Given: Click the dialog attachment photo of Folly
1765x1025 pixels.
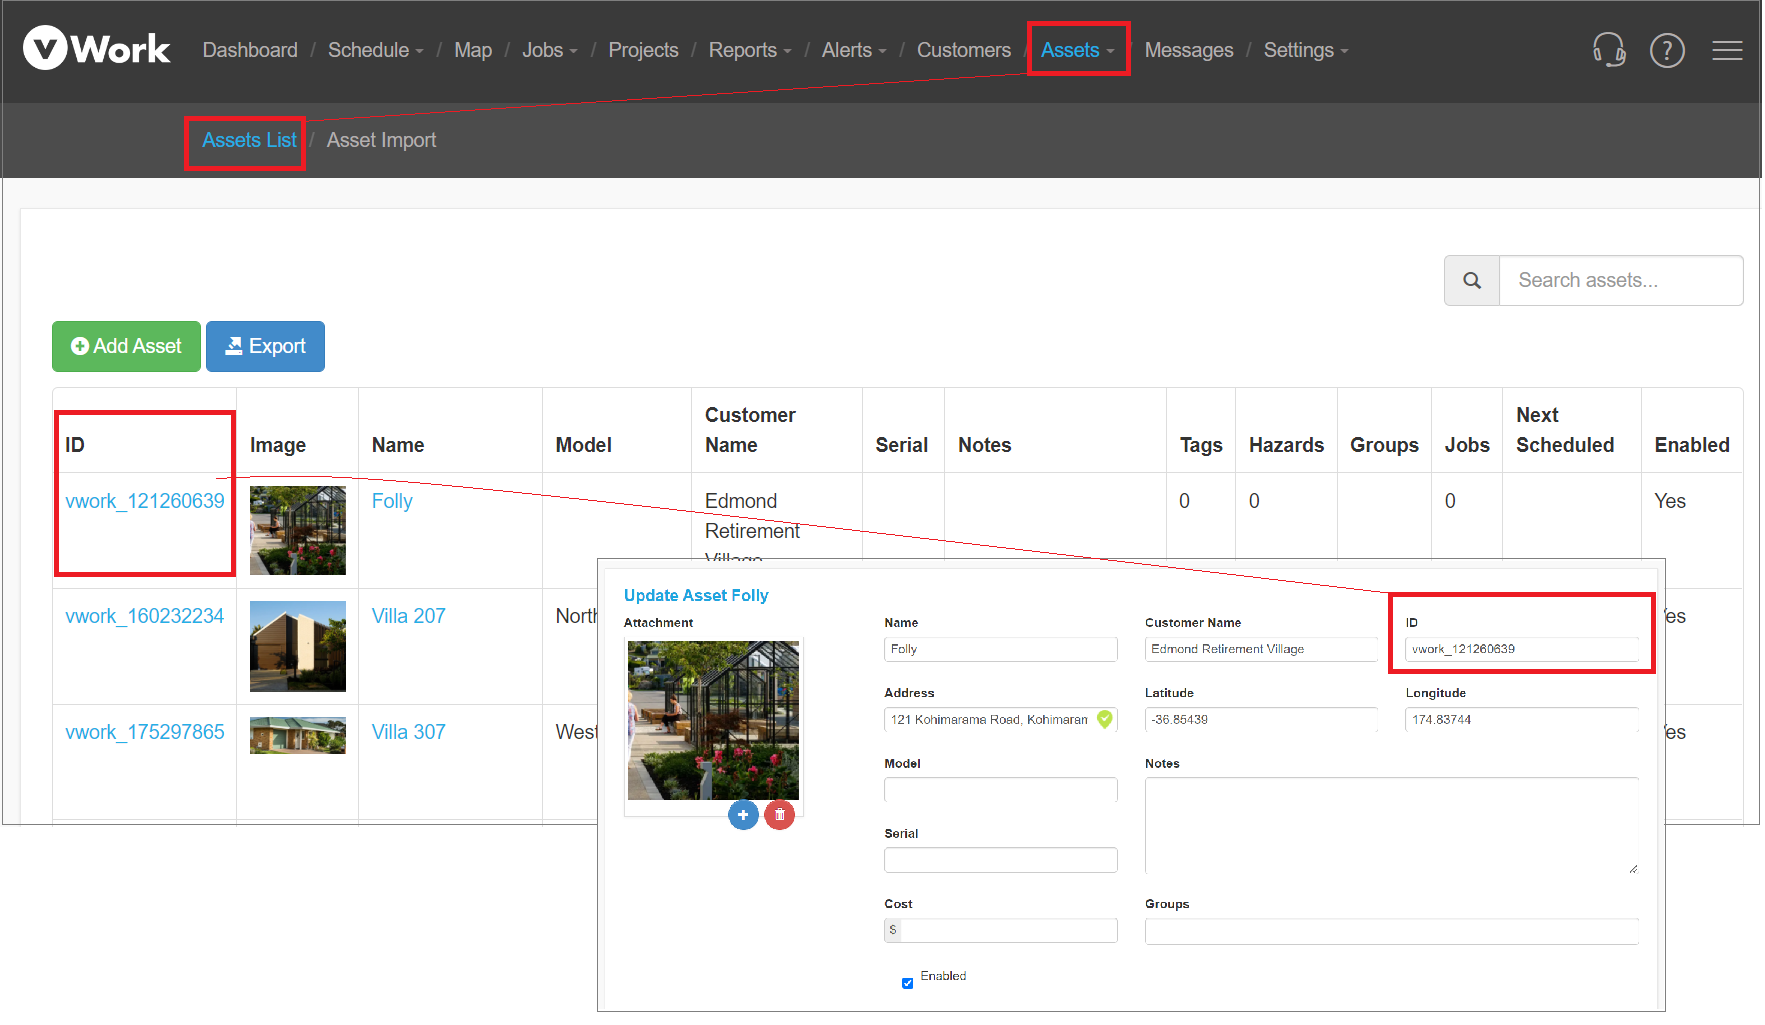Looking at the screenshot, I should click(x=713, y=720).
